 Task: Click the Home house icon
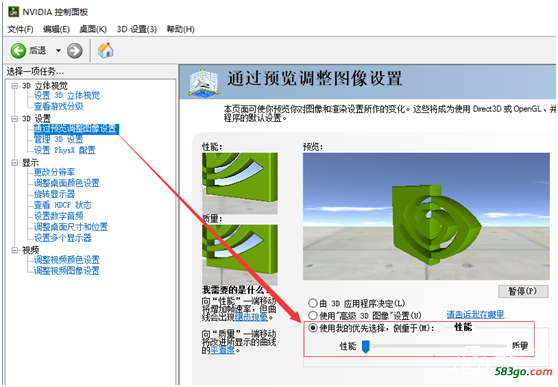tap(105, 50)
